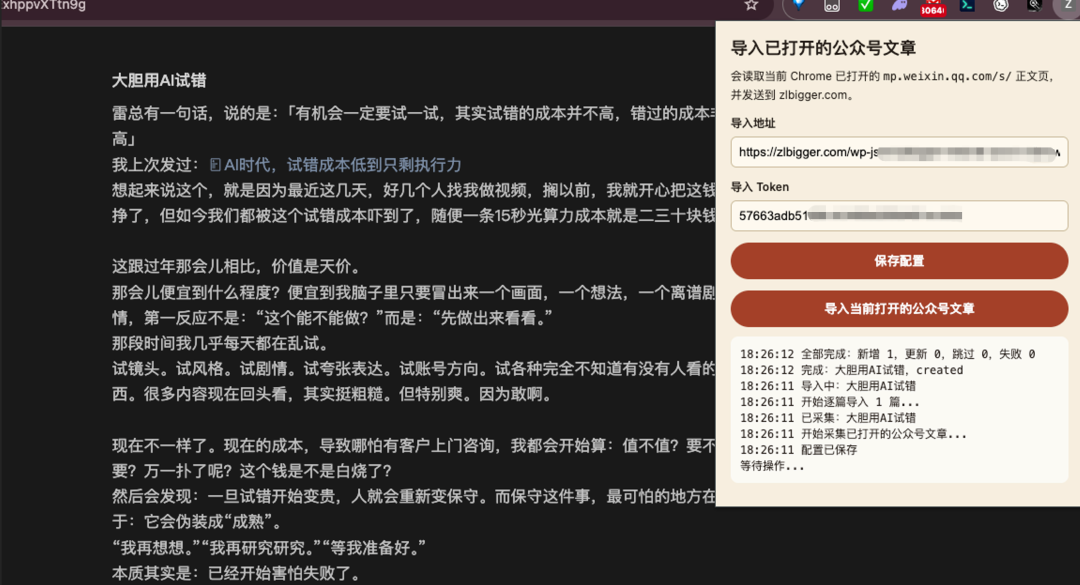Open the black-and-white sketch extension icon
This screenshot has width=1080, height=585.
click(1035, 5)
